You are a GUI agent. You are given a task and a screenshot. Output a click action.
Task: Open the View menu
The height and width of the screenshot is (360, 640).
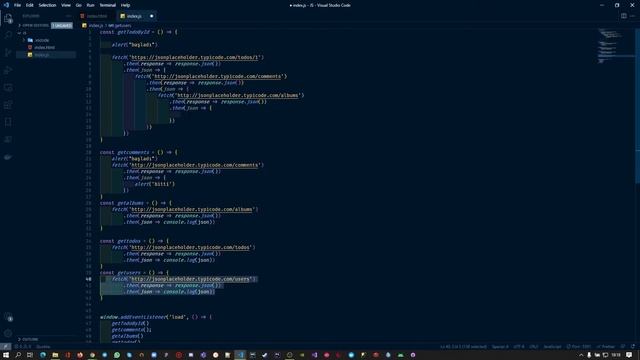66,5
